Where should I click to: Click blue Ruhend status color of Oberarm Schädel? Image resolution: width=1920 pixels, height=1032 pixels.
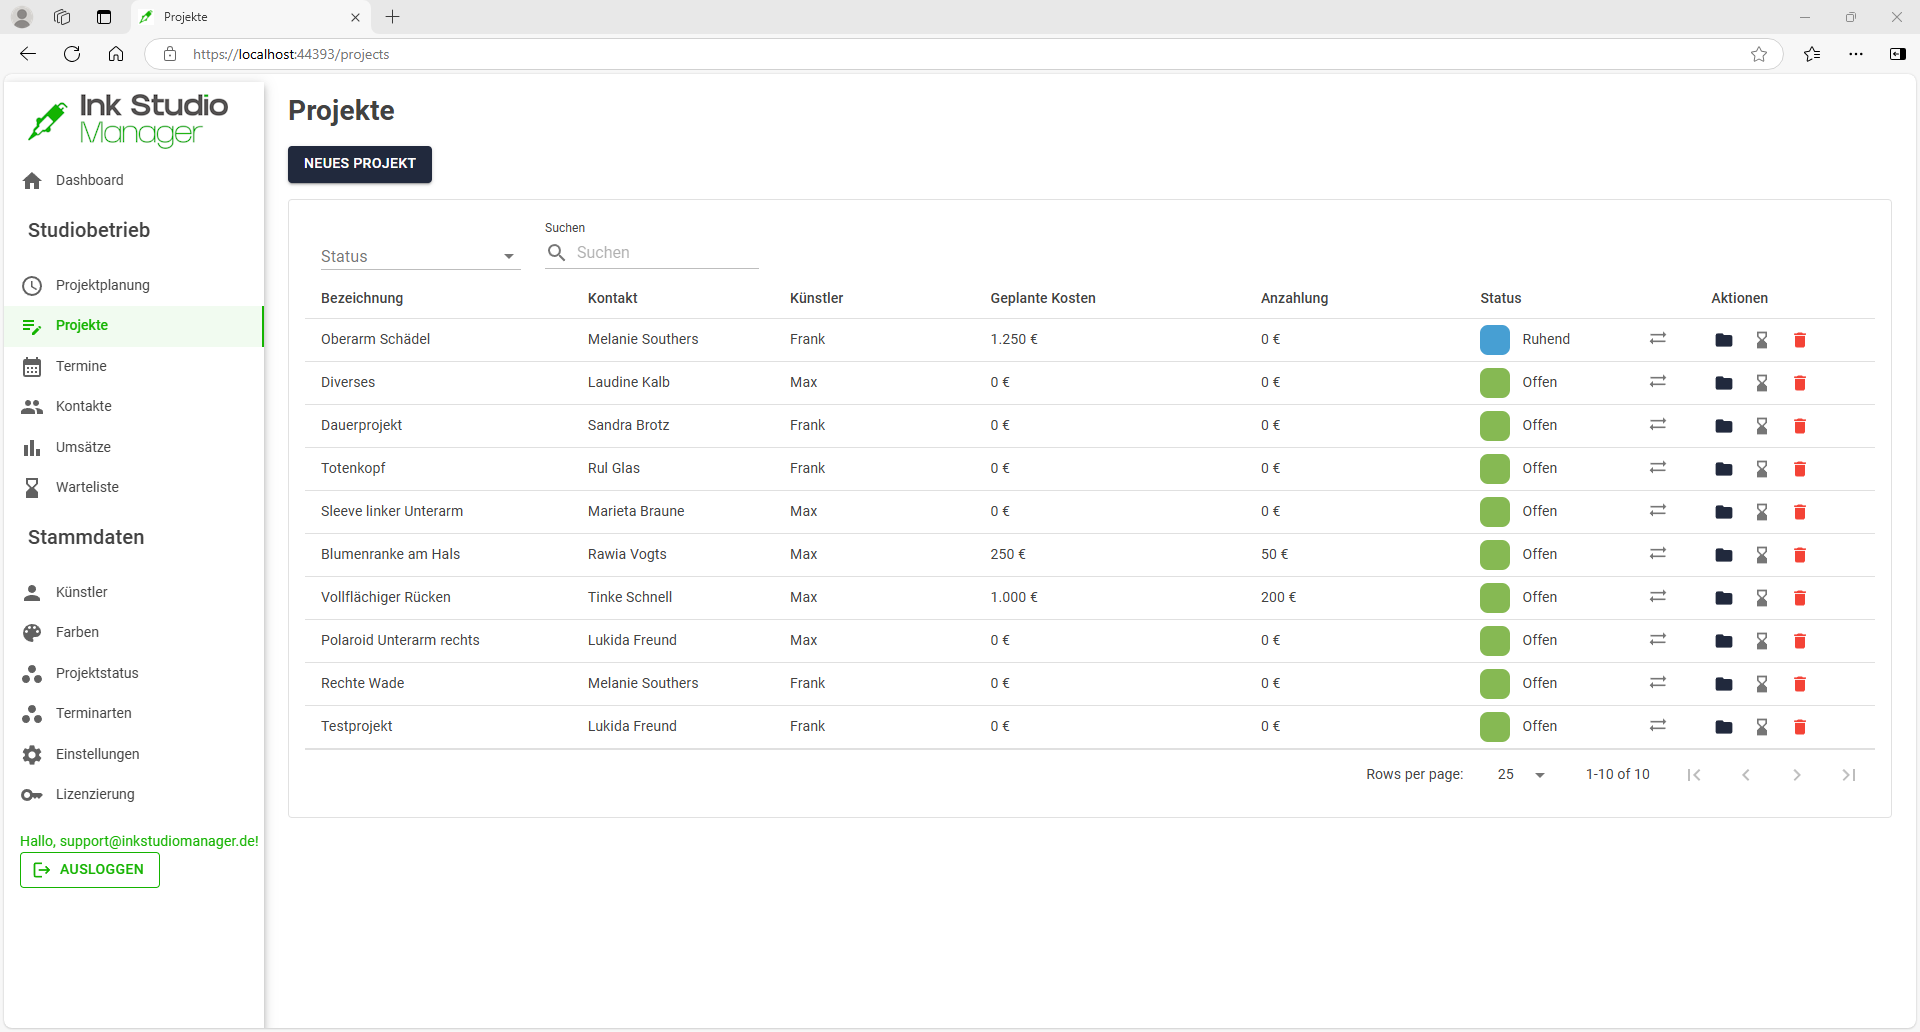coord(1494,340)
